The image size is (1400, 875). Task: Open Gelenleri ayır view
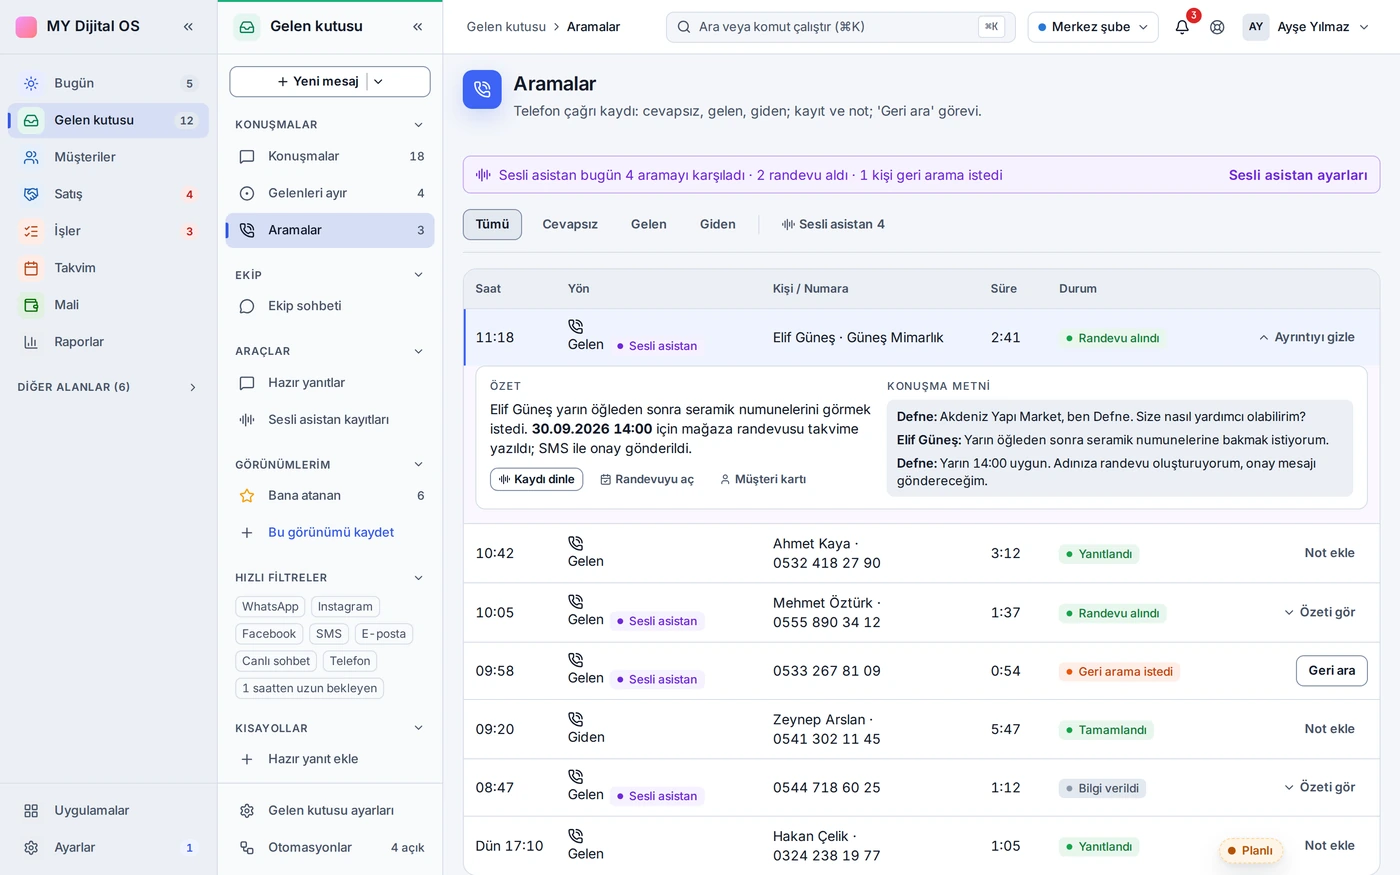330,193
